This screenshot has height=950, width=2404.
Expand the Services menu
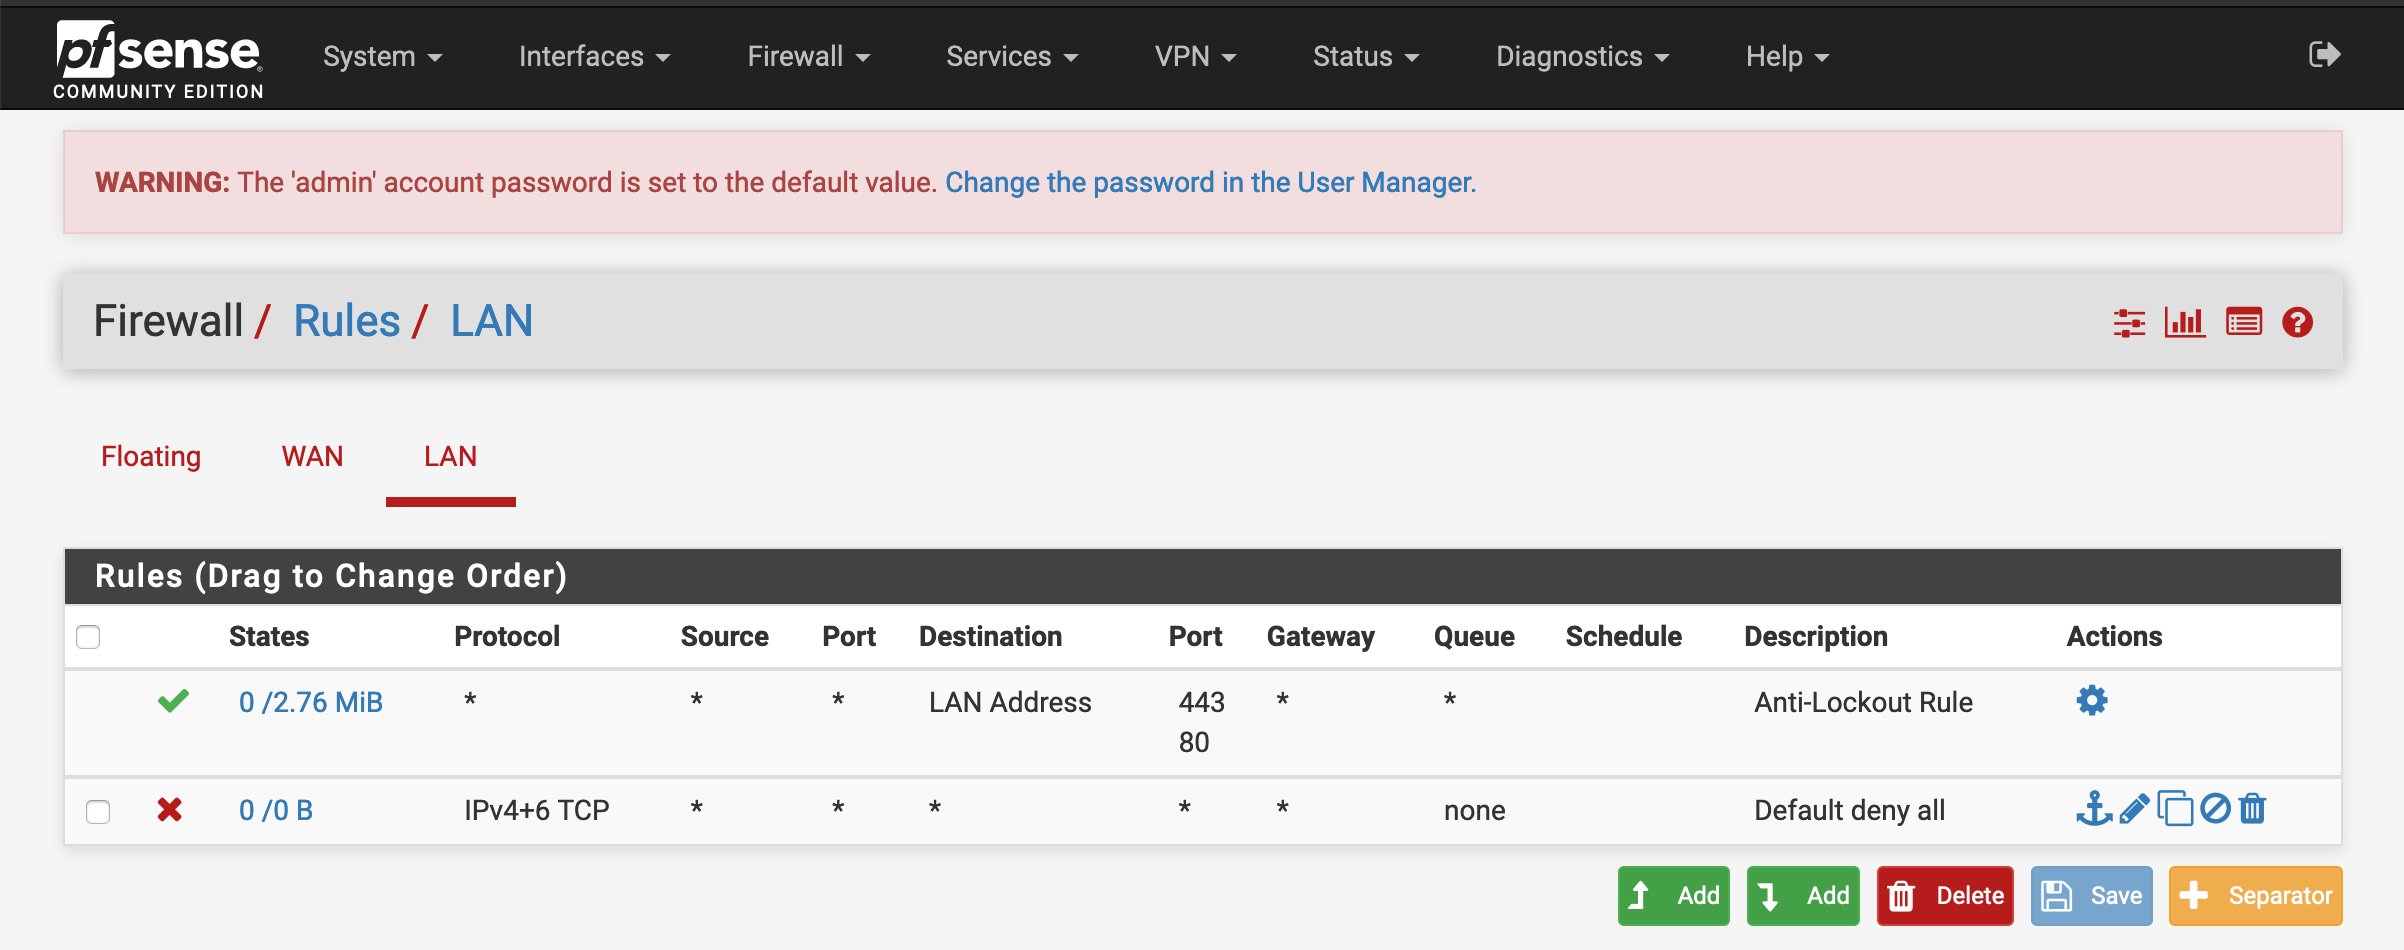[1012, 57]
